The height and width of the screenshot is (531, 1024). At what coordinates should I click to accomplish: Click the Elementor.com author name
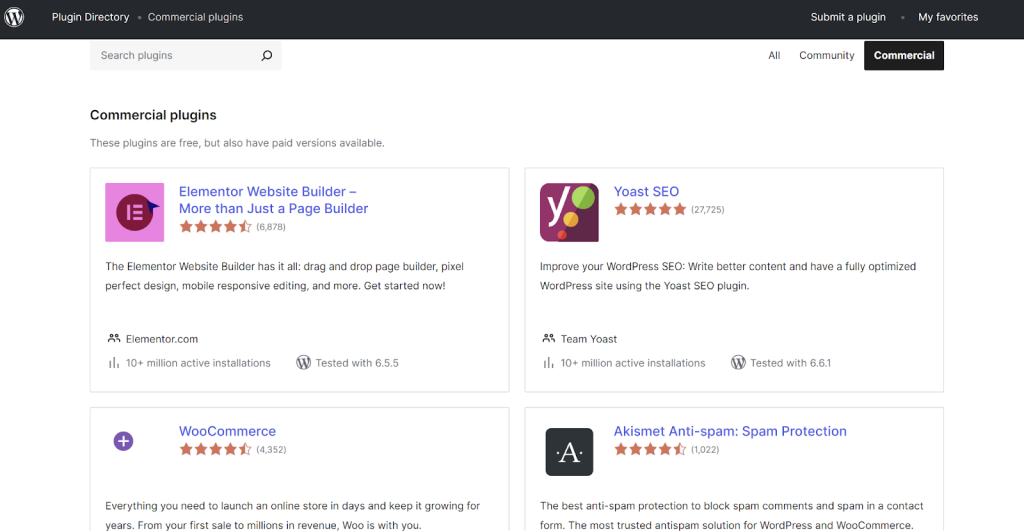pos(162,339)
